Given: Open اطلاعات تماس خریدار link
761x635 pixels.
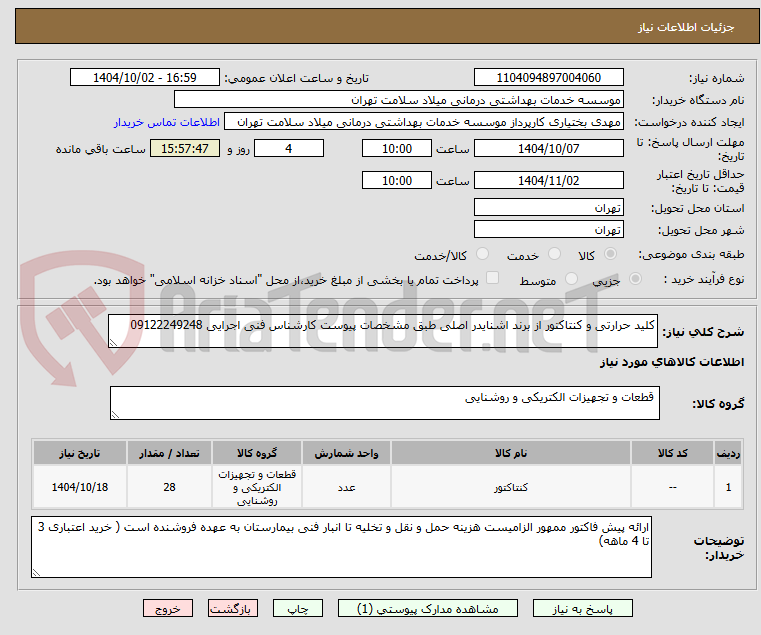Looking at the screenshot, I should click(167, 122).
